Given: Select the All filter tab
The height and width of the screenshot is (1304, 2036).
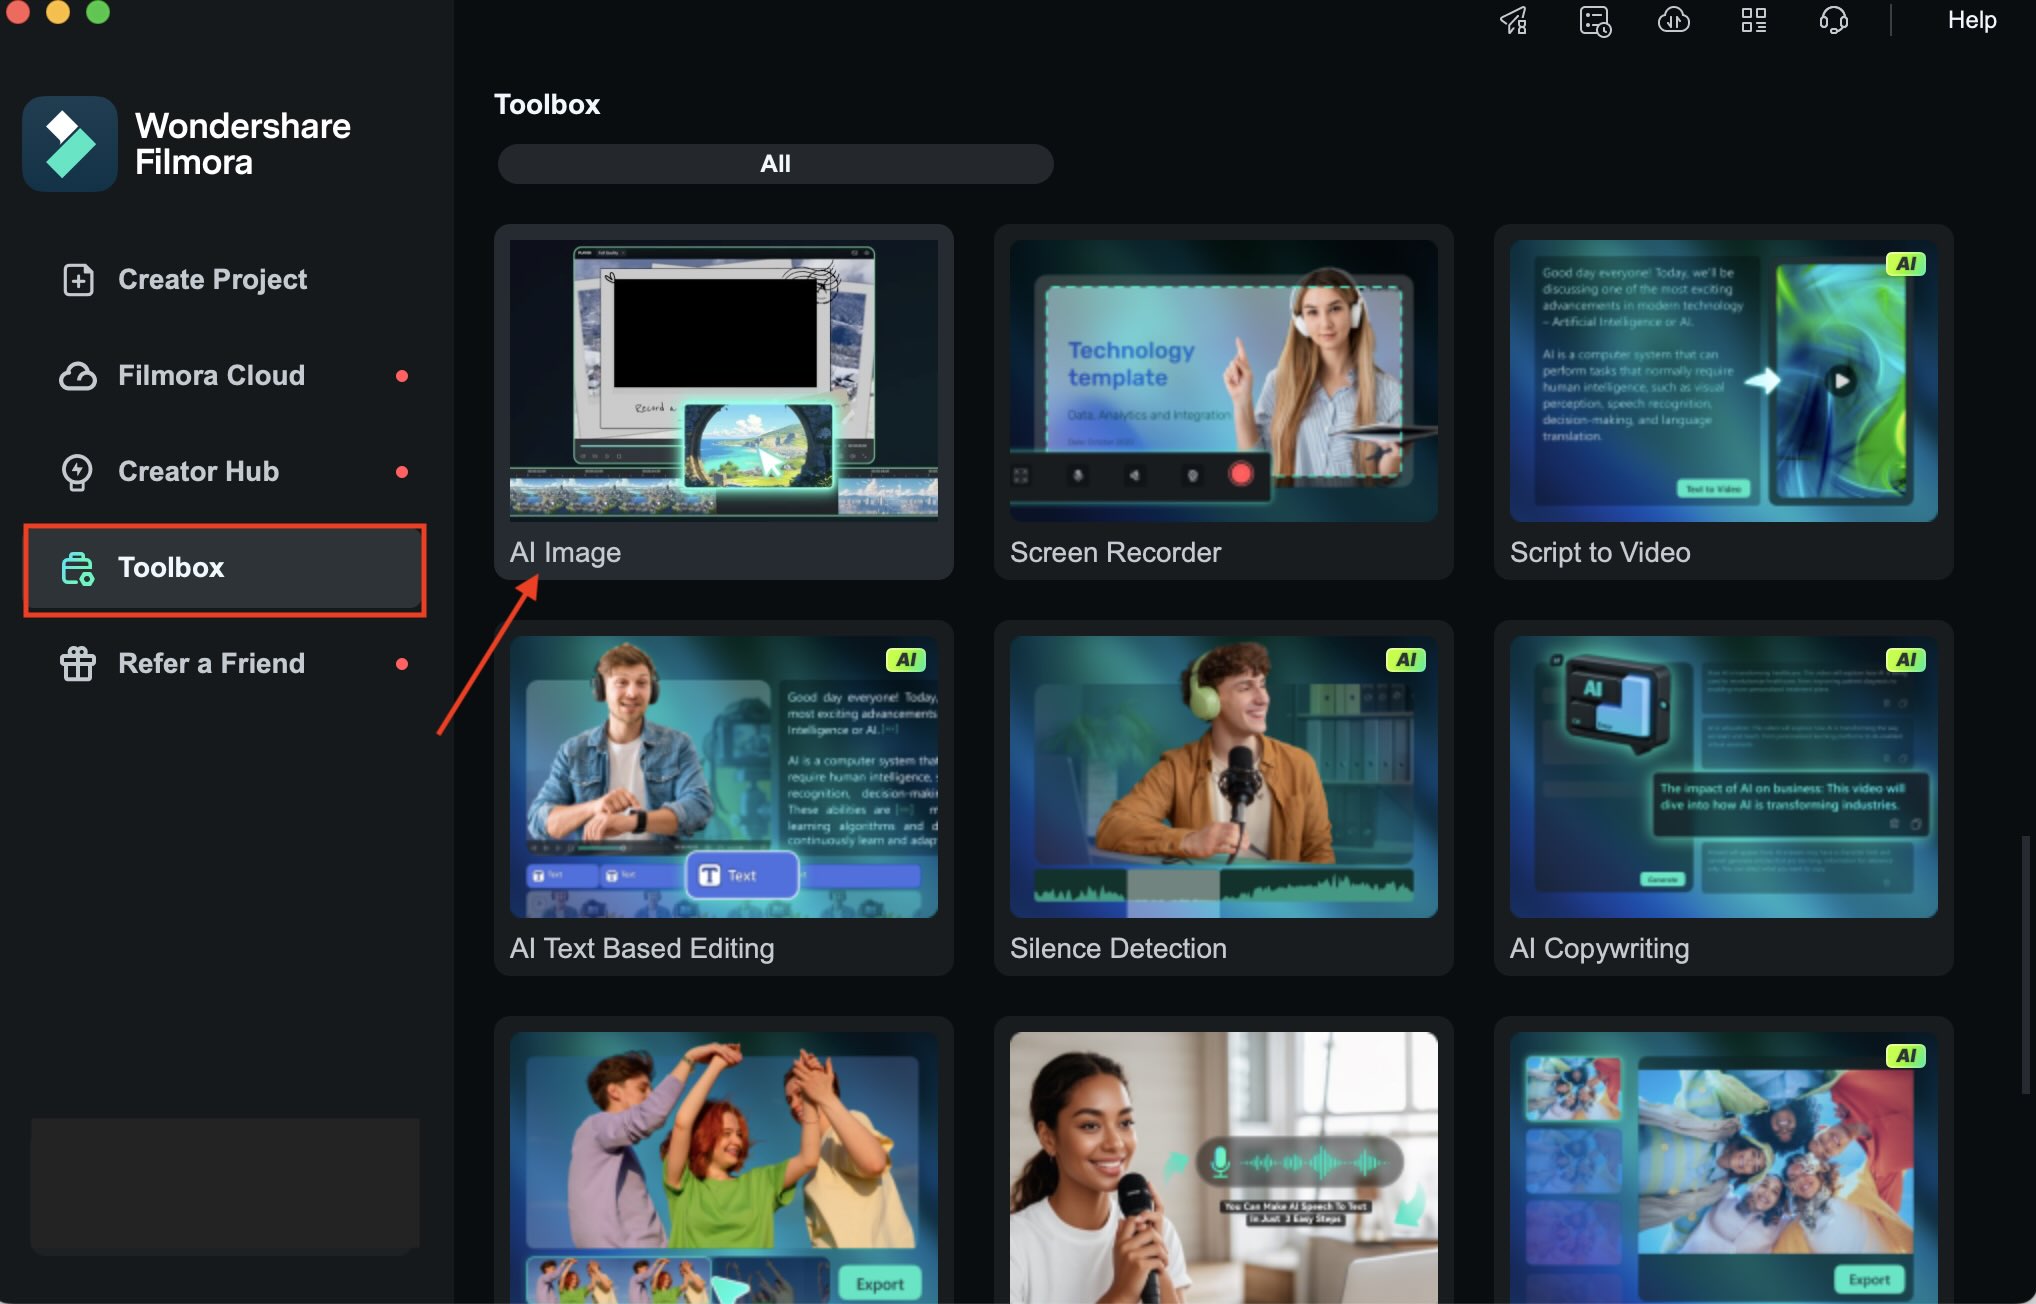Looking at the screenshot, I should tap(775, 163).
